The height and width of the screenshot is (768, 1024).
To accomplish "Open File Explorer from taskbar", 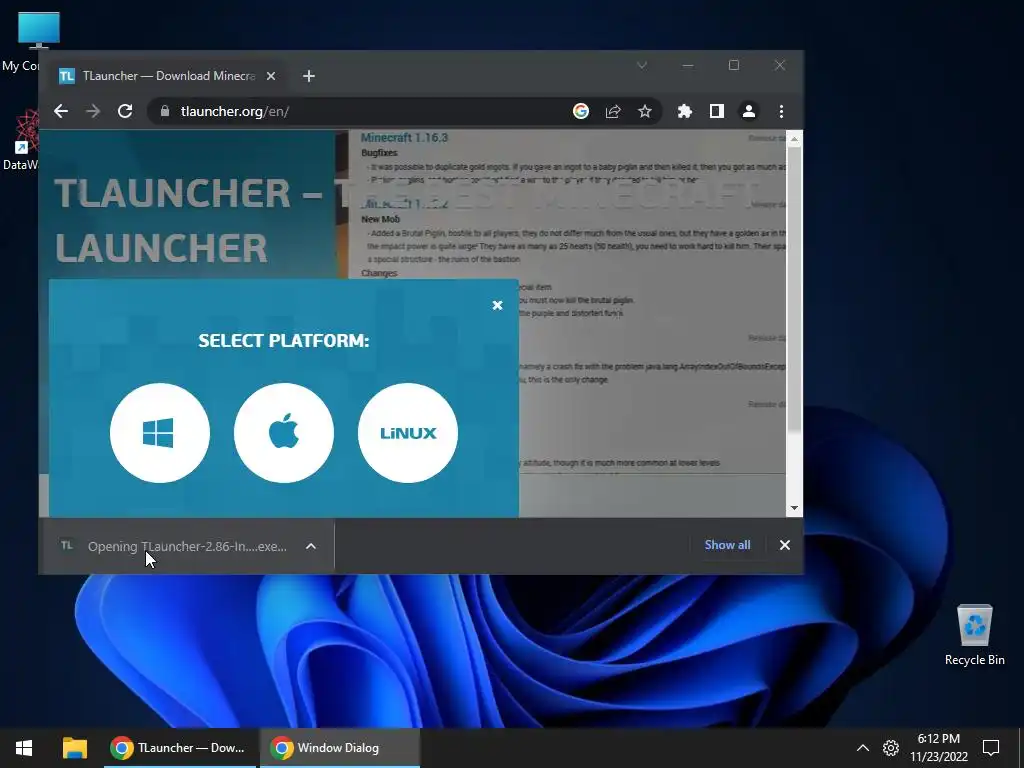I will 75,748.
